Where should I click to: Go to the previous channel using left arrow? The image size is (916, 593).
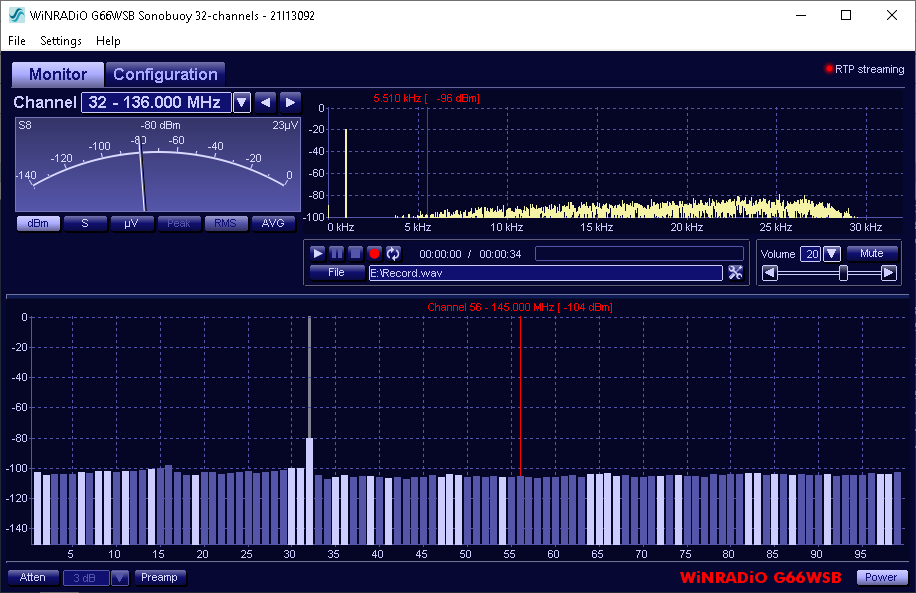[265, 102]
